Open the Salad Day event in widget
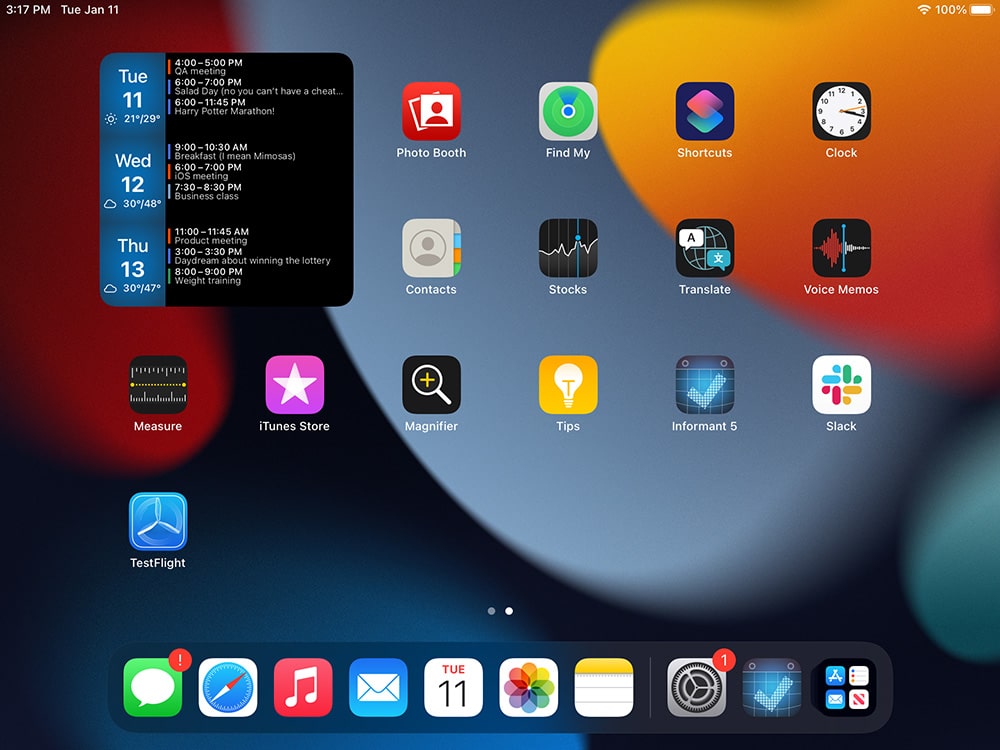 pos(260,87)
